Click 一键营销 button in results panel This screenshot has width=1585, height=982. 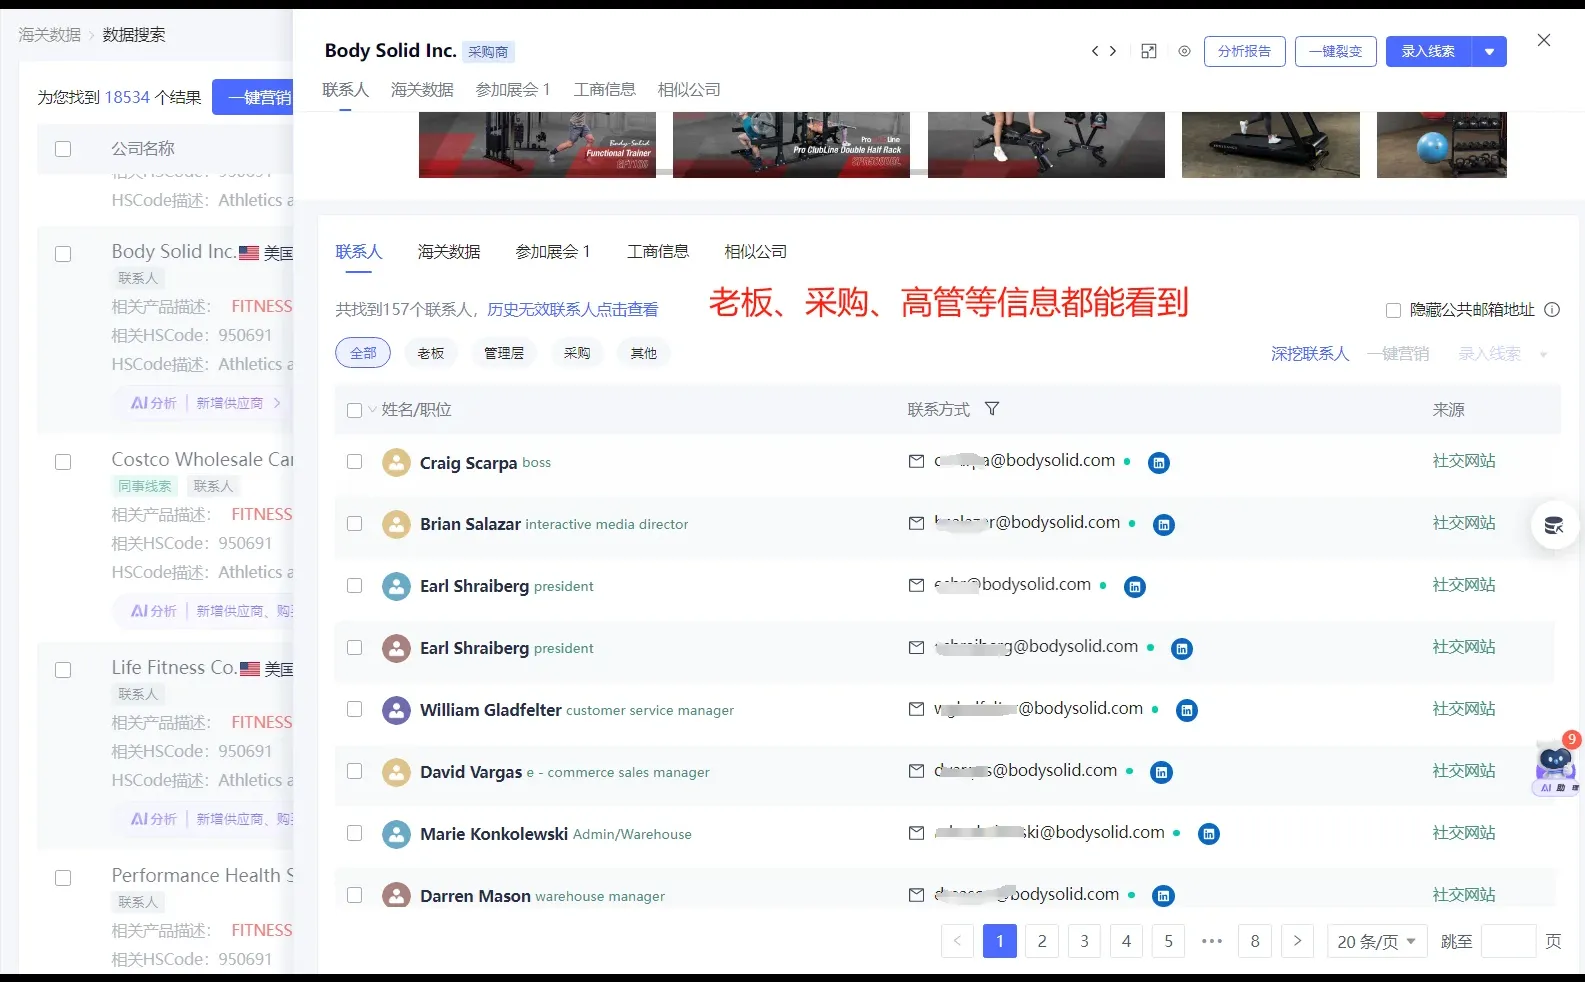pyautogui.click(x=253, y=97)
